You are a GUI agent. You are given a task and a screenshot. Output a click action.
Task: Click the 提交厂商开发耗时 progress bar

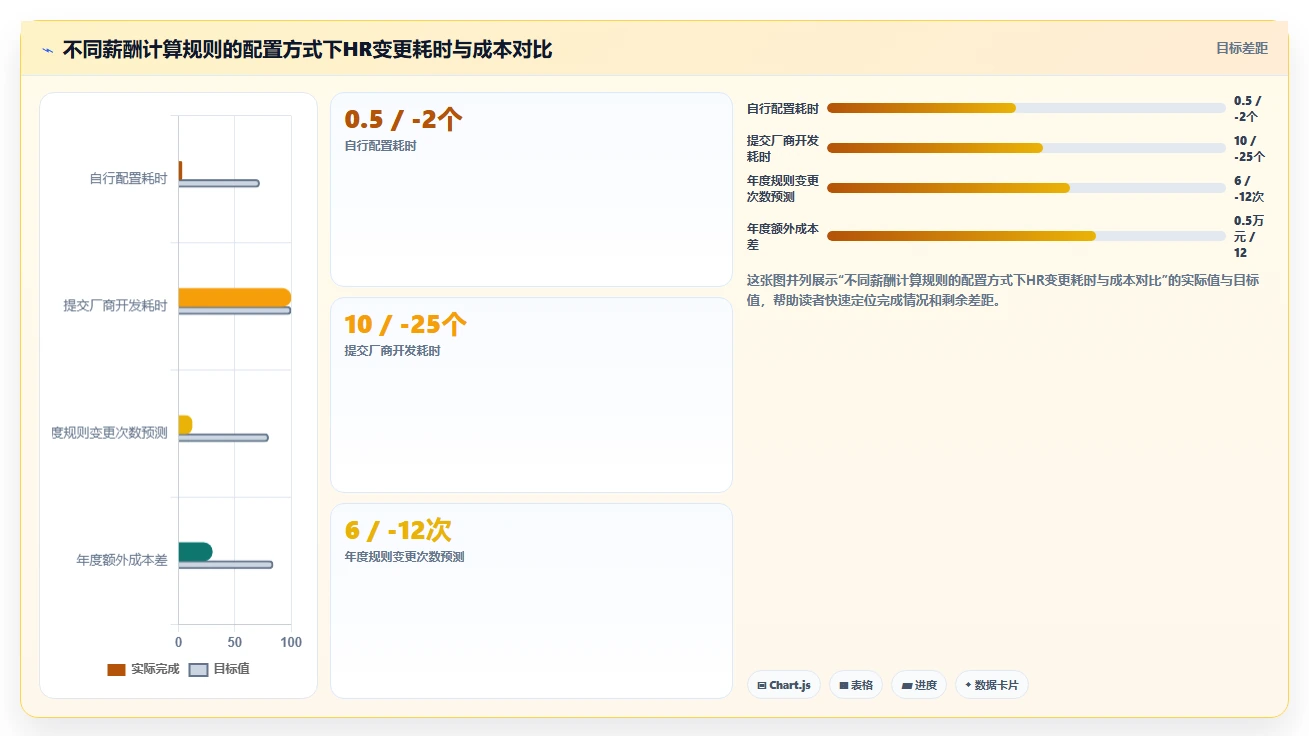tap(1026, 148)
